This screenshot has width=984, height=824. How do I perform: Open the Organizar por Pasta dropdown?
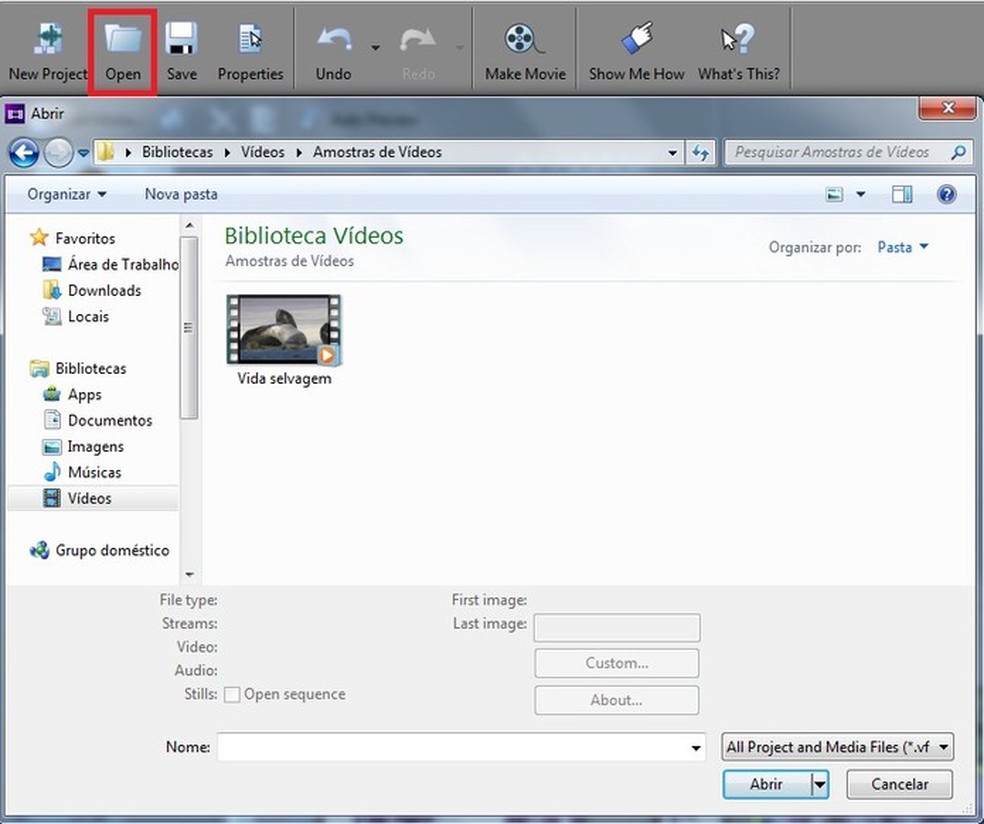pos(902,247)
